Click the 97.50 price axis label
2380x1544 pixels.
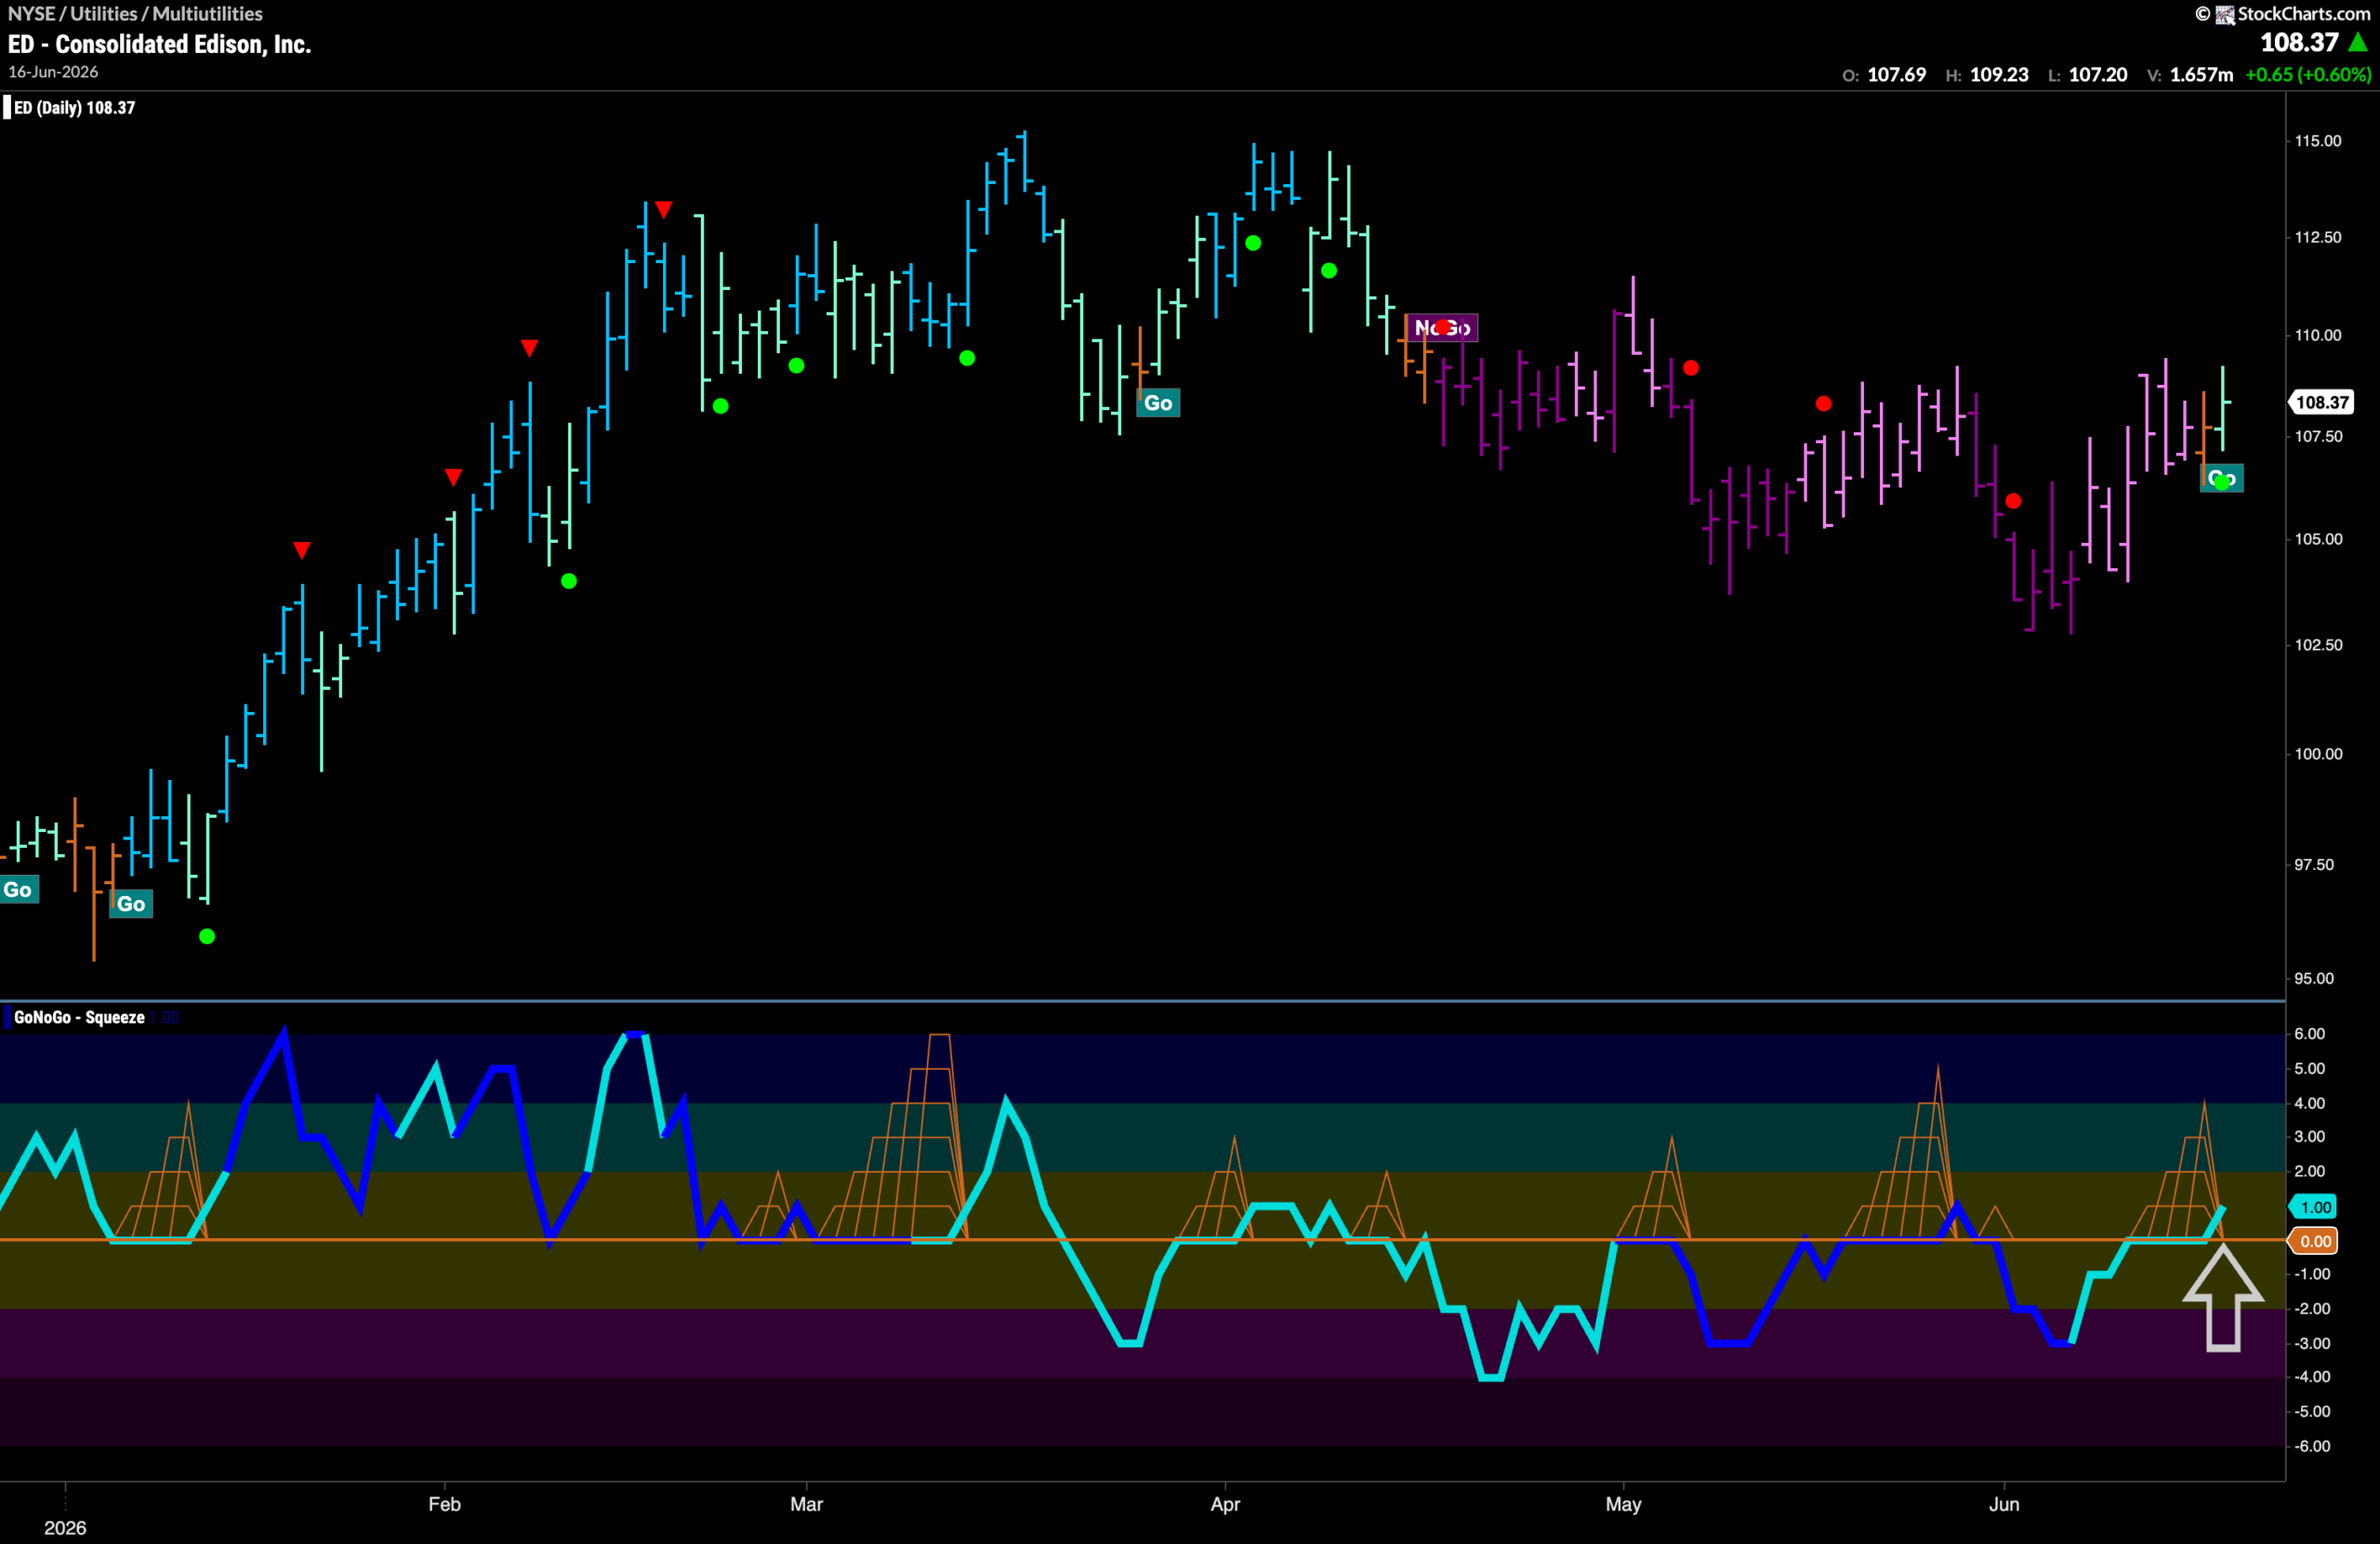click(2314, 865)
